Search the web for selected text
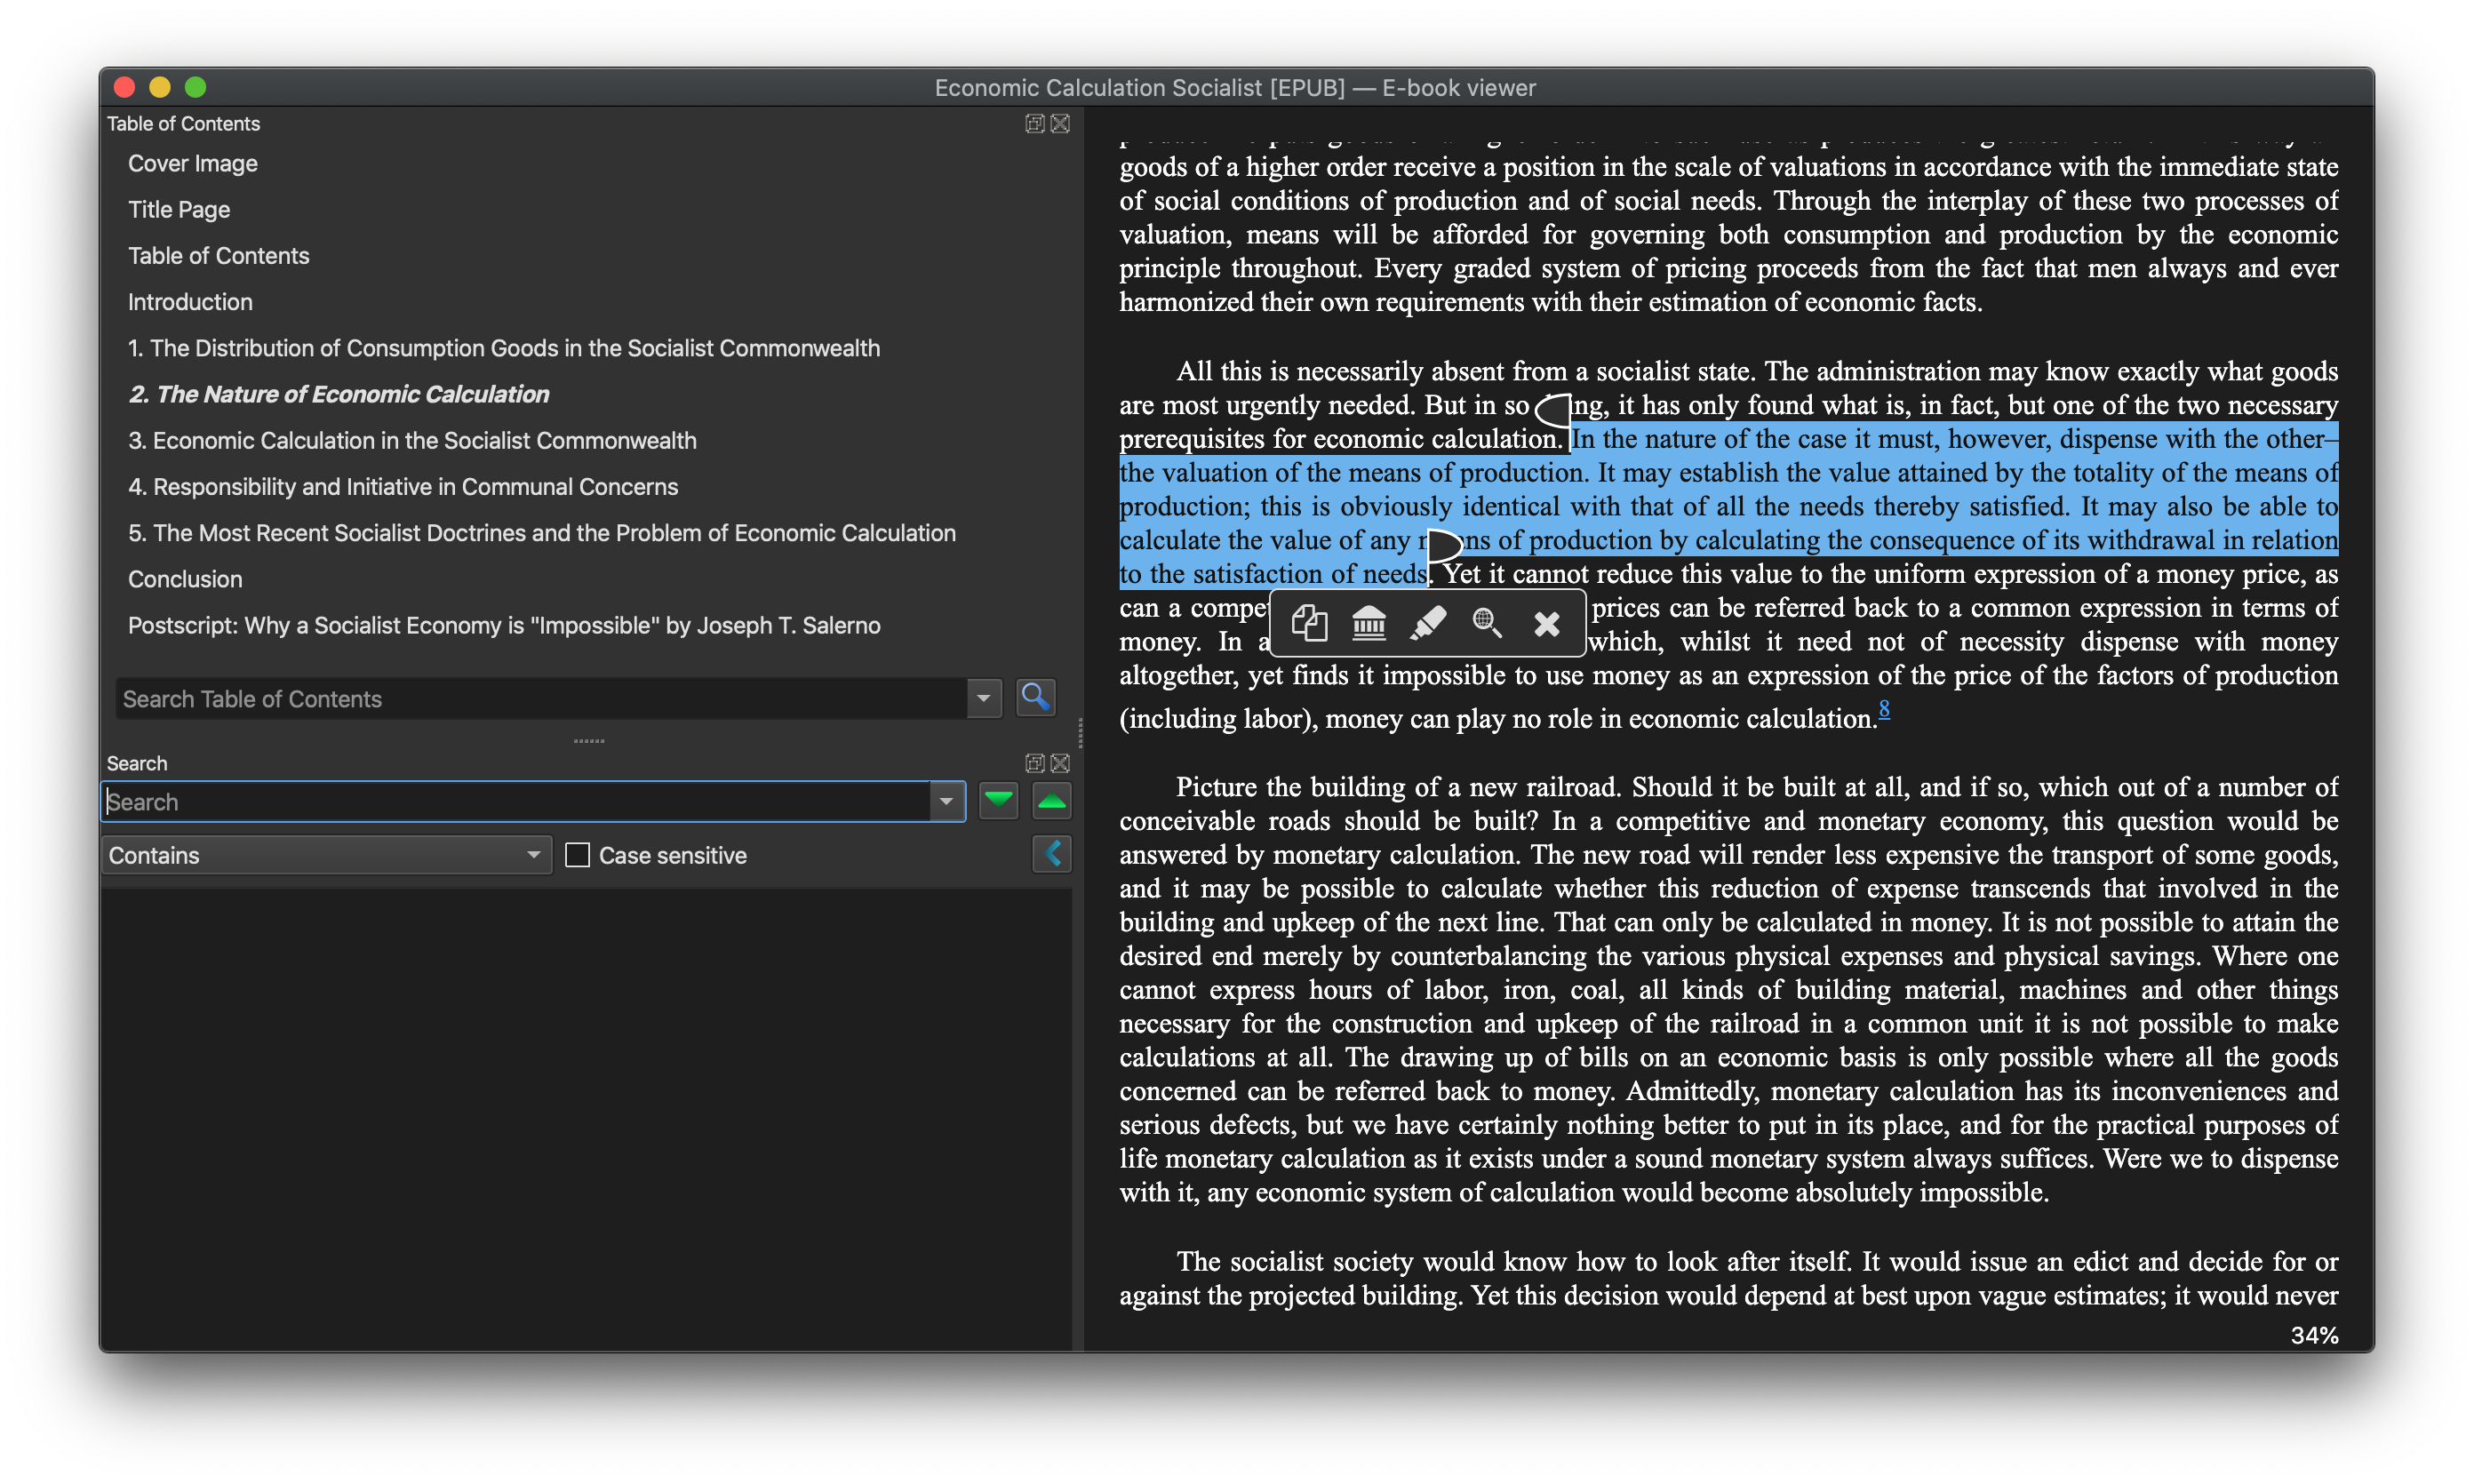The width and height of the screenshot is (2474, 1484). pos(1487,623)
